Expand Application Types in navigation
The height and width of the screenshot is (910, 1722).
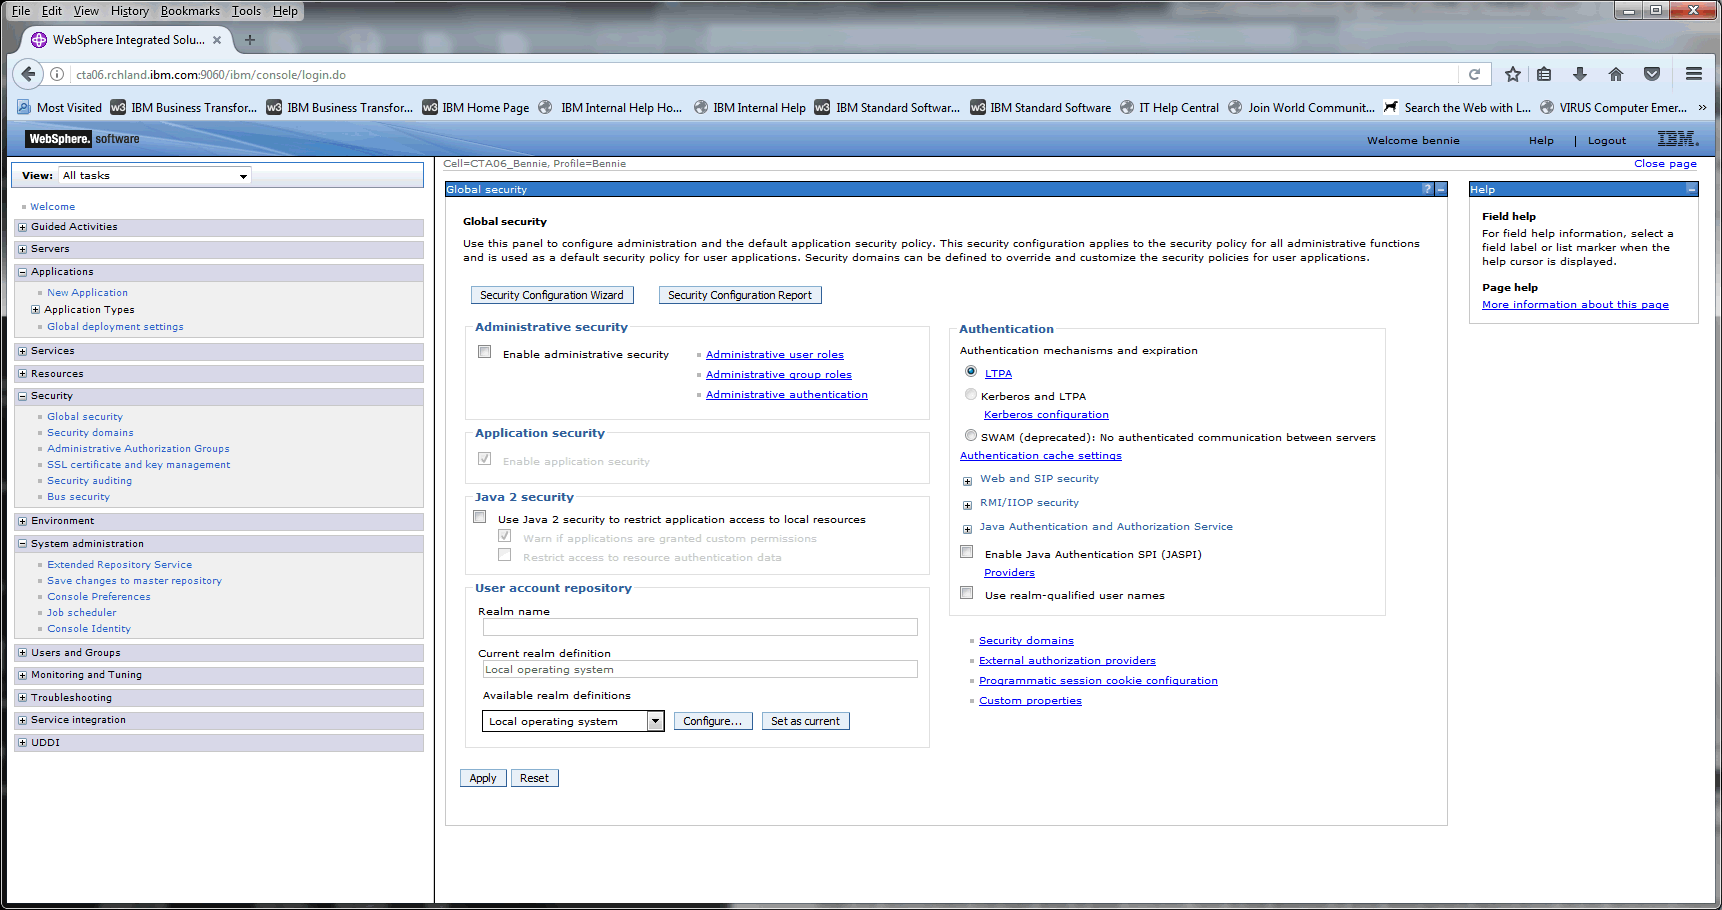point(36,310)
